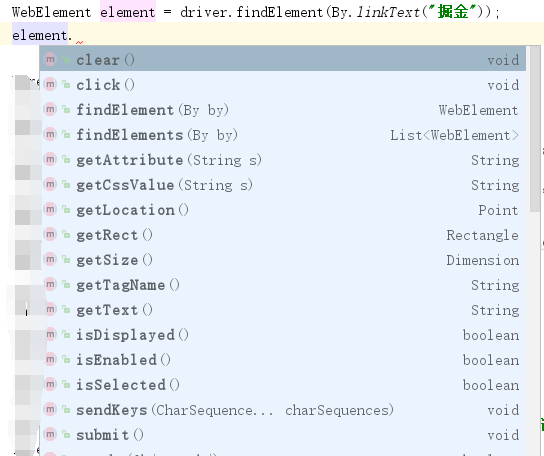Click the method icon beside getTagName

point(50,284)
